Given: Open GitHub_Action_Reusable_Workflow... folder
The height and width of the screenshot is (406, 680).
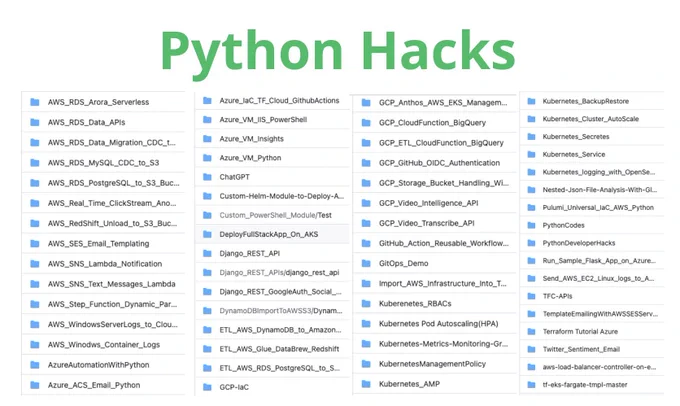Looking at the screenshot, I should (x=444, y=243).
